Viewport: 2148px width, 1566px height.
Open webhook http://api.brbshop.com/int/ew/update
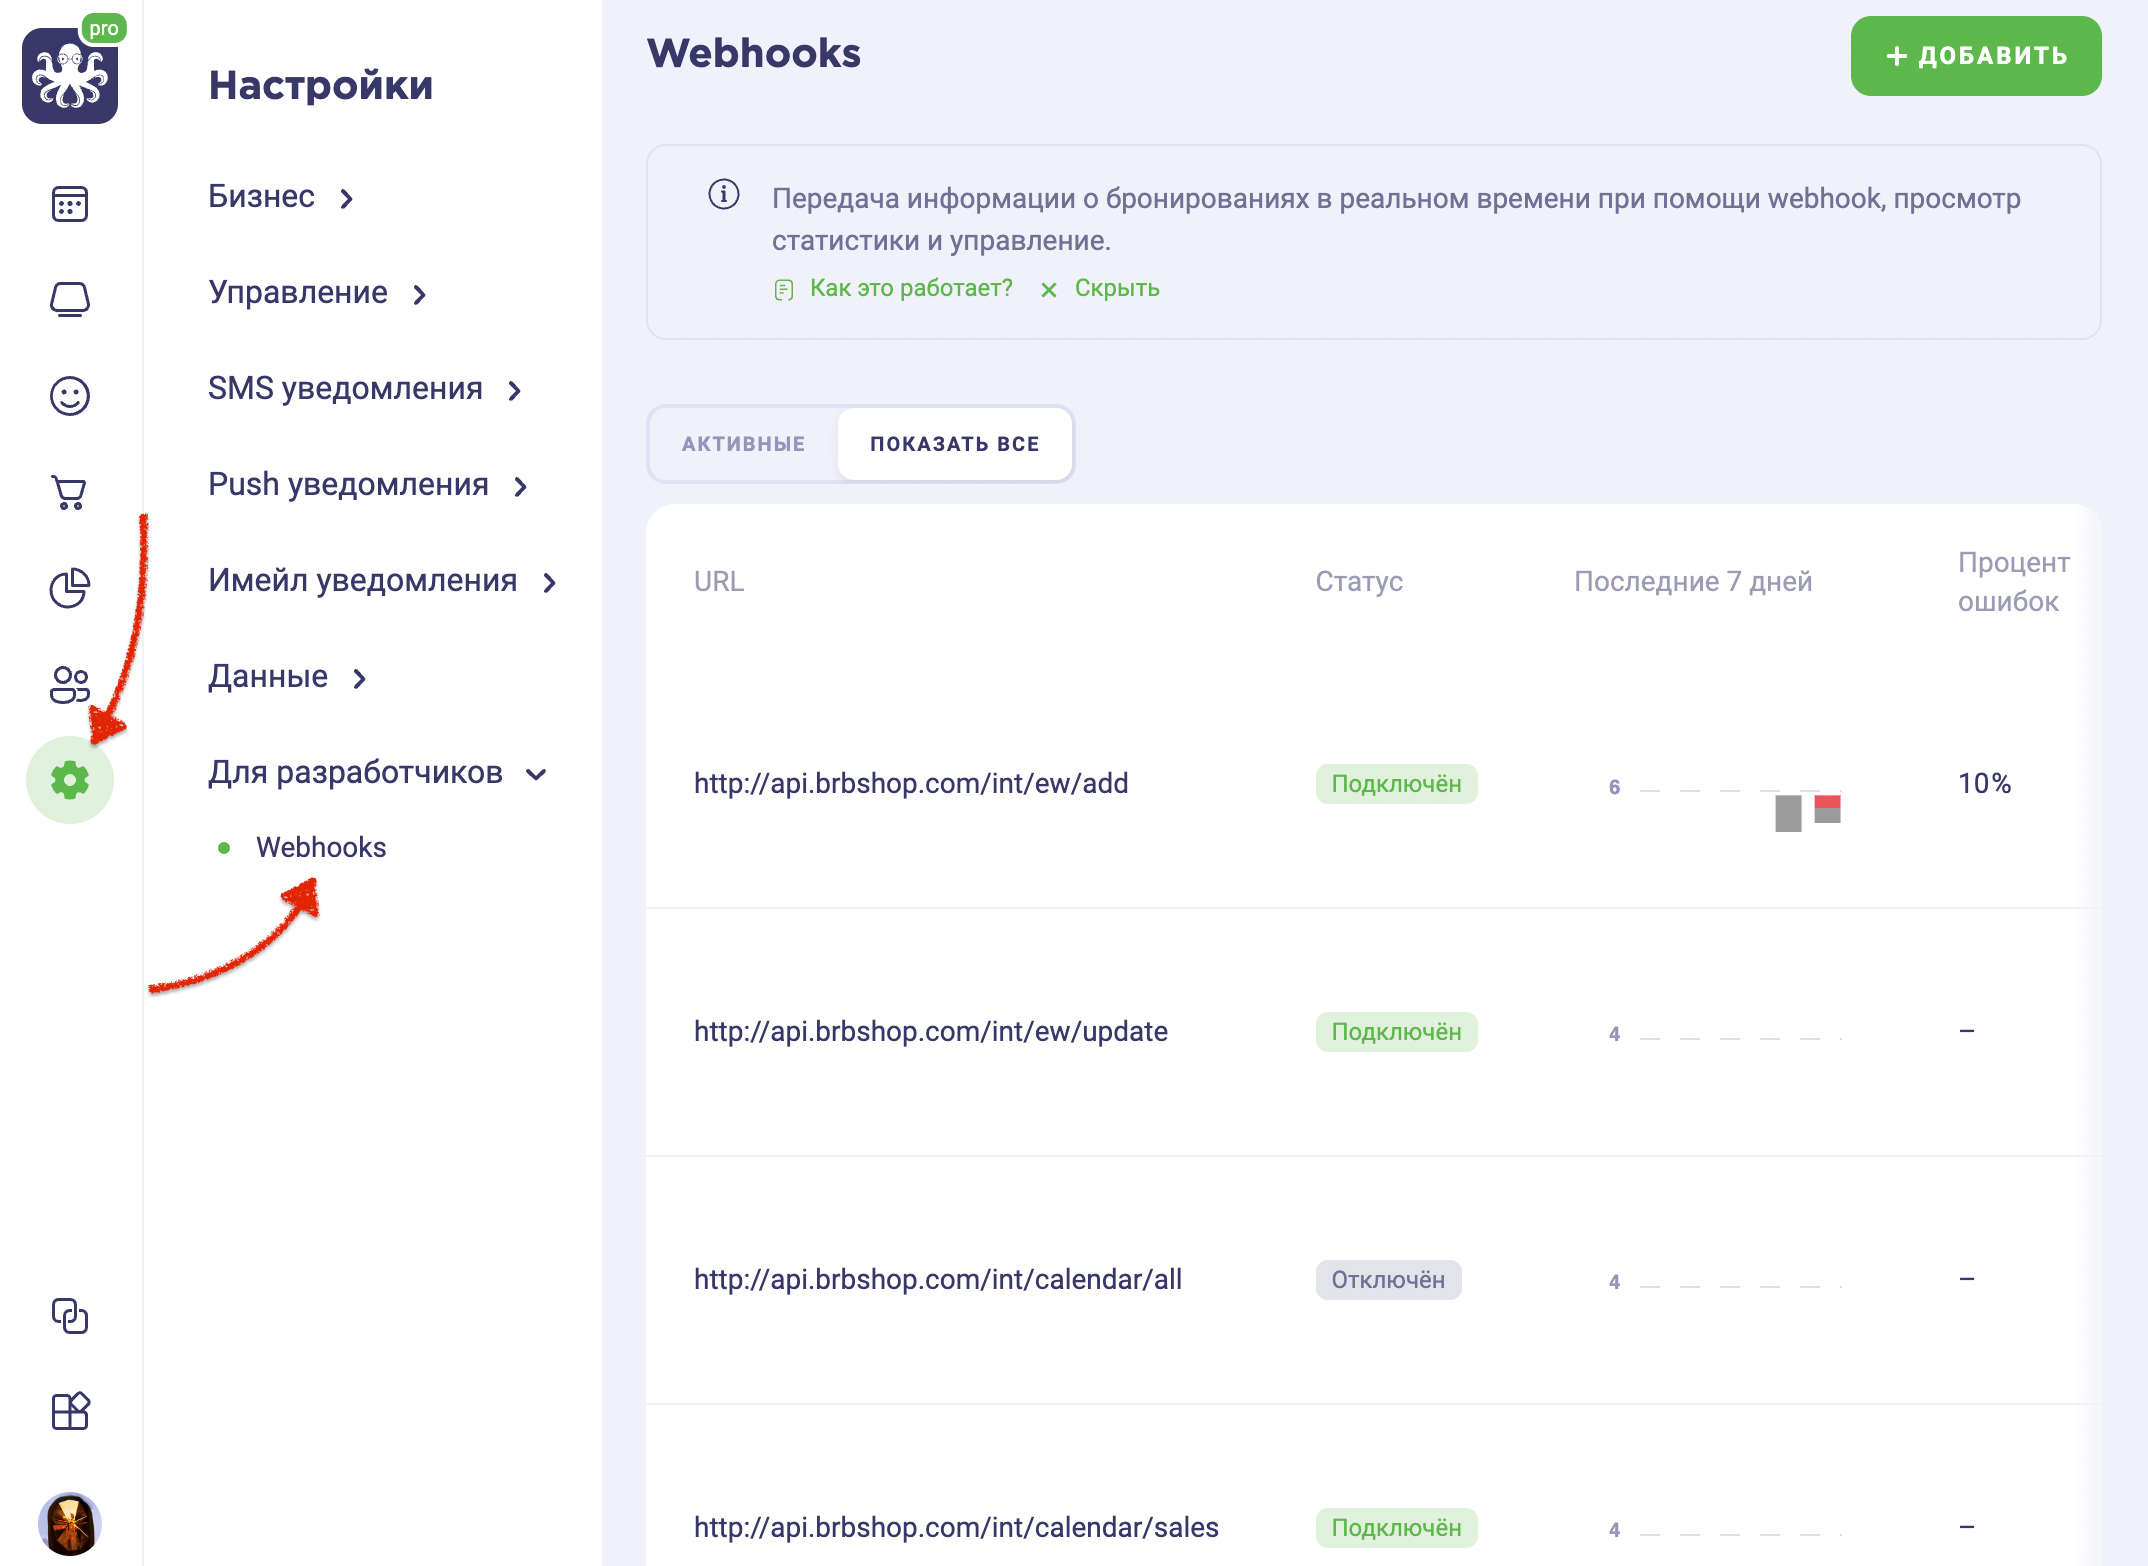tap(931, 1031)
